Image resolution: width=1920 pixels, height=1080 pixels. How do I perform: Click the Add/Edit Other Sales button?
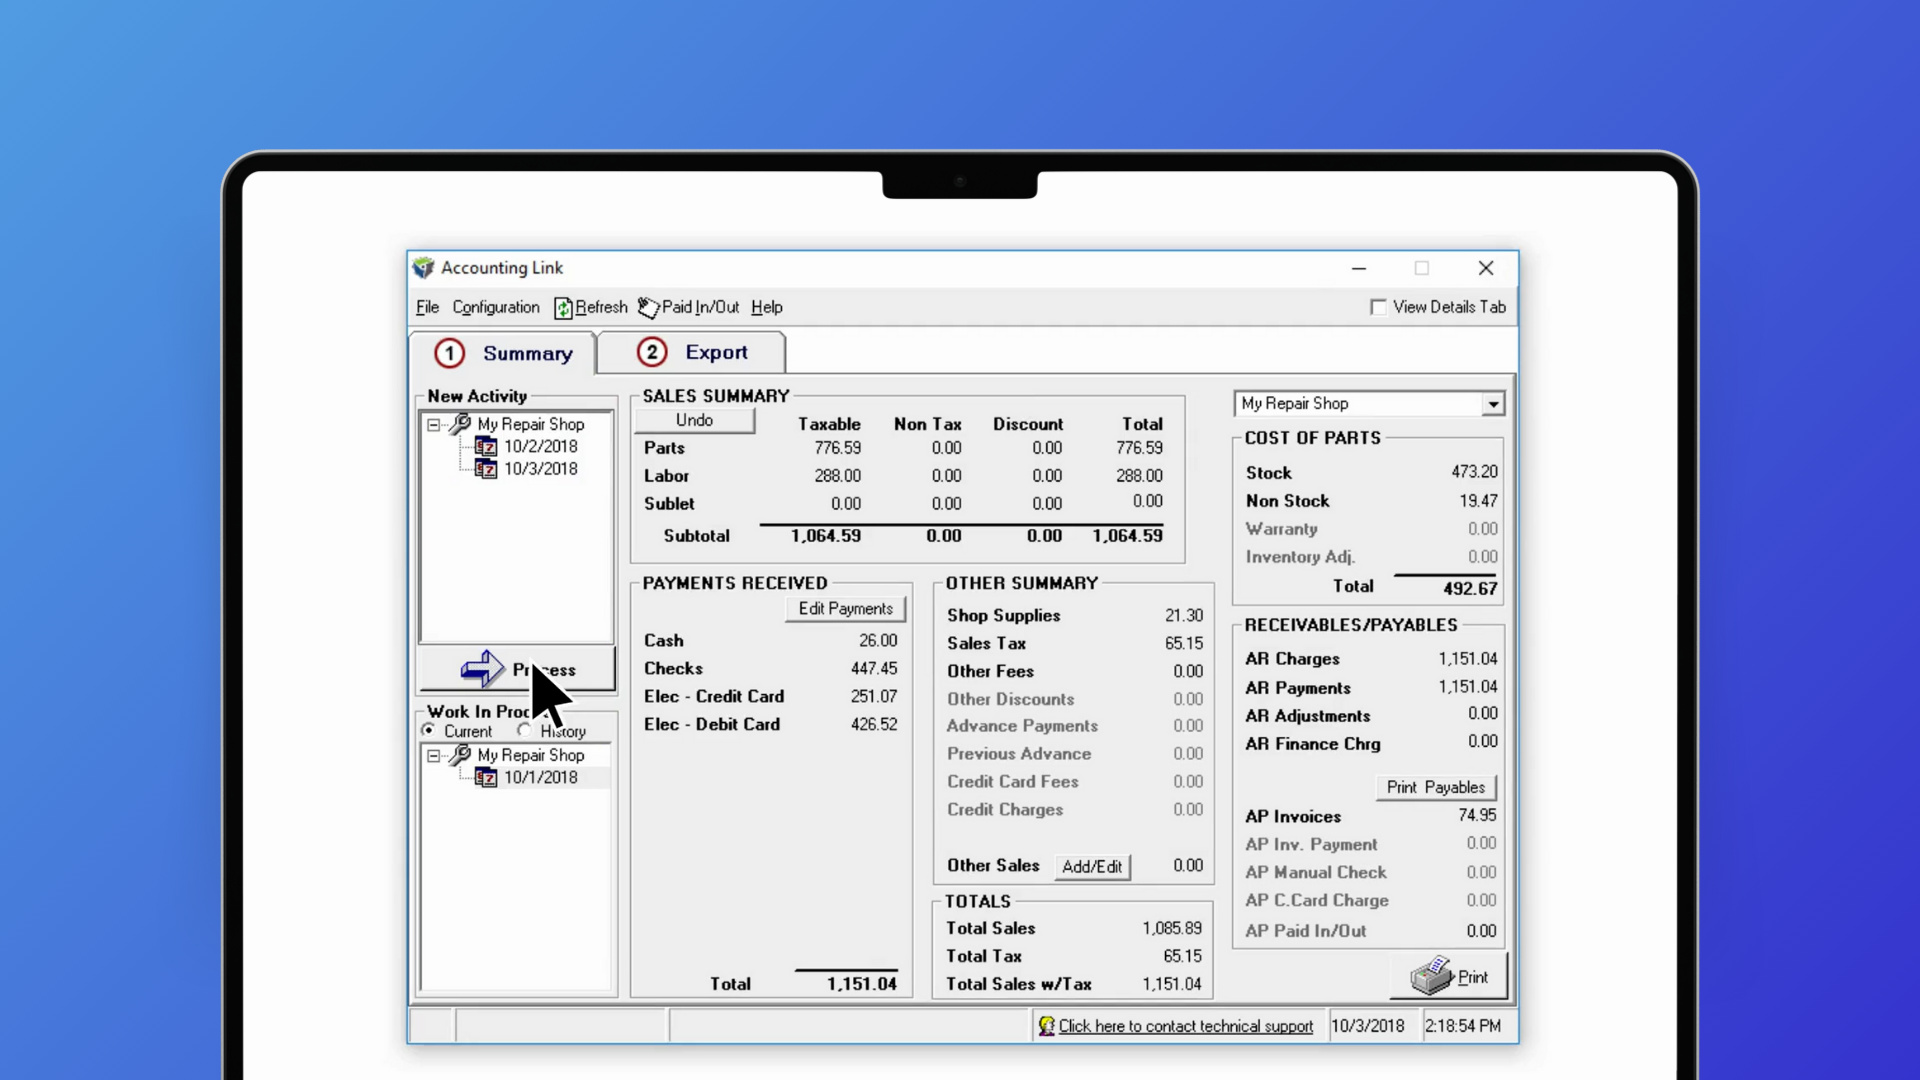pos(1092,866)
